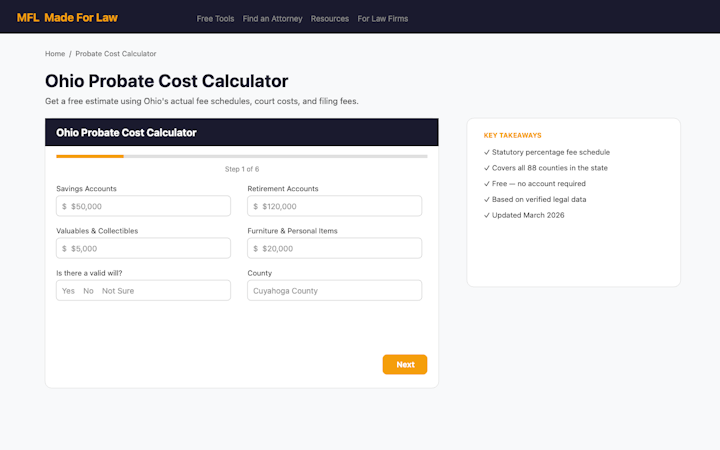
Task: Click the Furniture & Personal Items field
Action: [339, 248]
